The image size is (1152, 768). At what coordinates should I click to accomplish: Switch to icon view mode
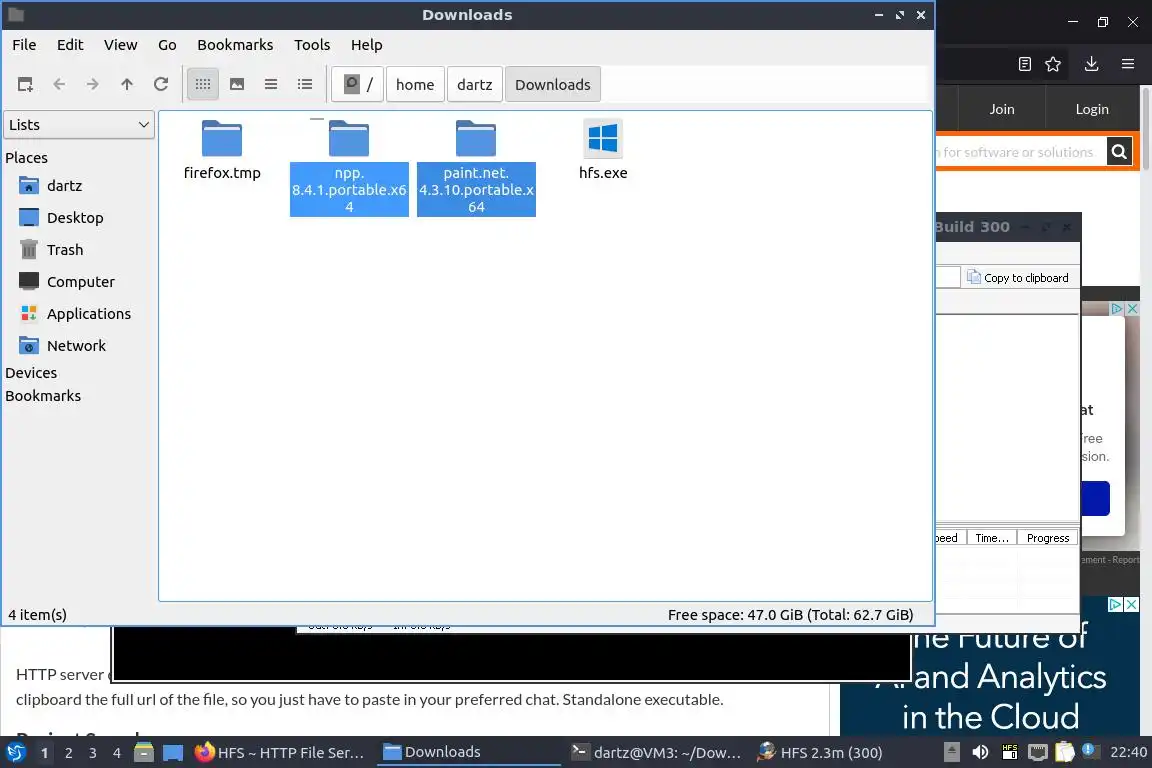click(x=204, y=85)
